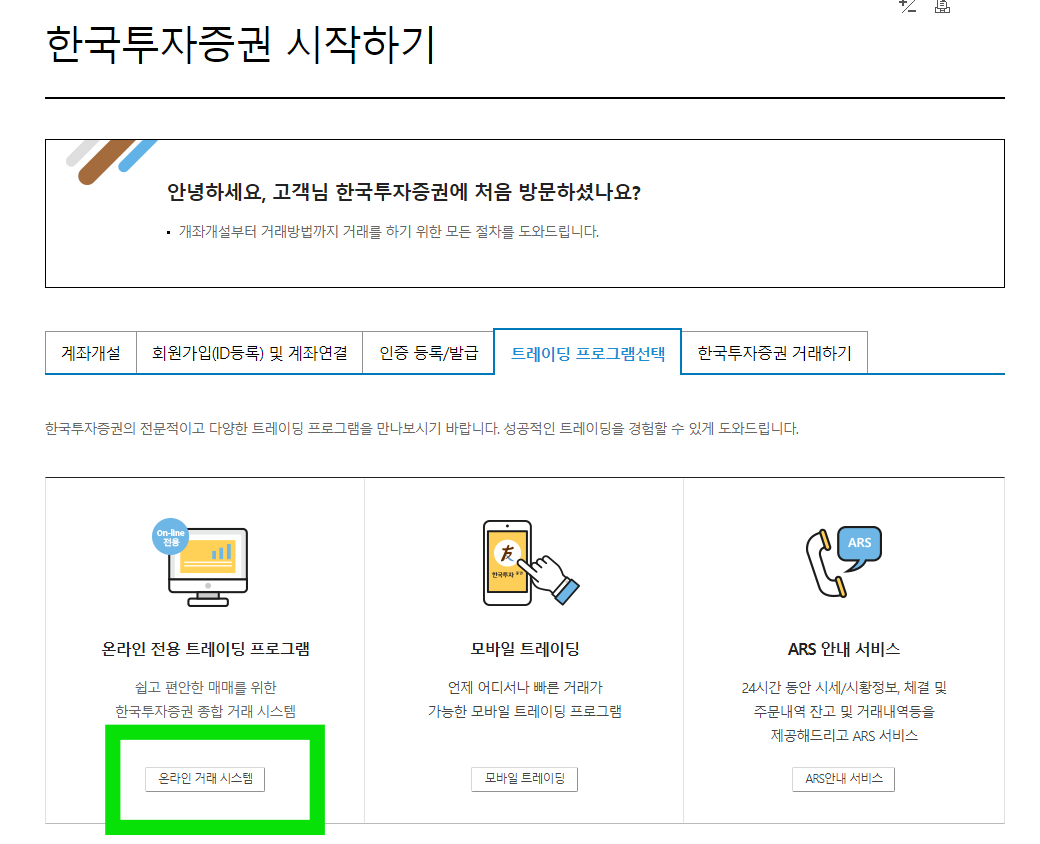Open the ARS안내 서비스 button
Screen dimensions: 1040x844
coord(844,779)
